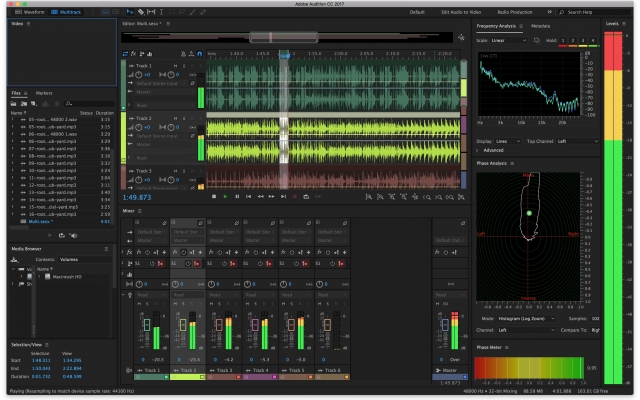
Task: Toggle fx power on Mixer Track 1
Action: 148,252
